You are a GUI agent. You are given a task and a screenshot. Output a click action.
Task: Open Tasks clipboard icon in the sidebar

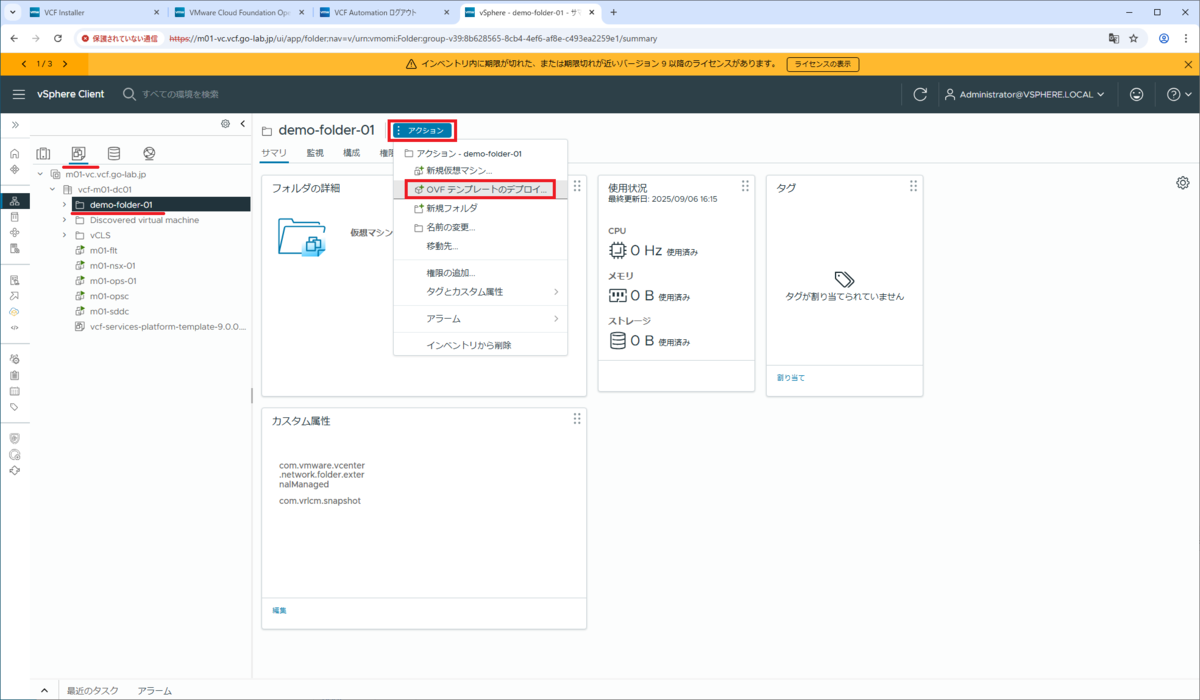coord(14,375)
